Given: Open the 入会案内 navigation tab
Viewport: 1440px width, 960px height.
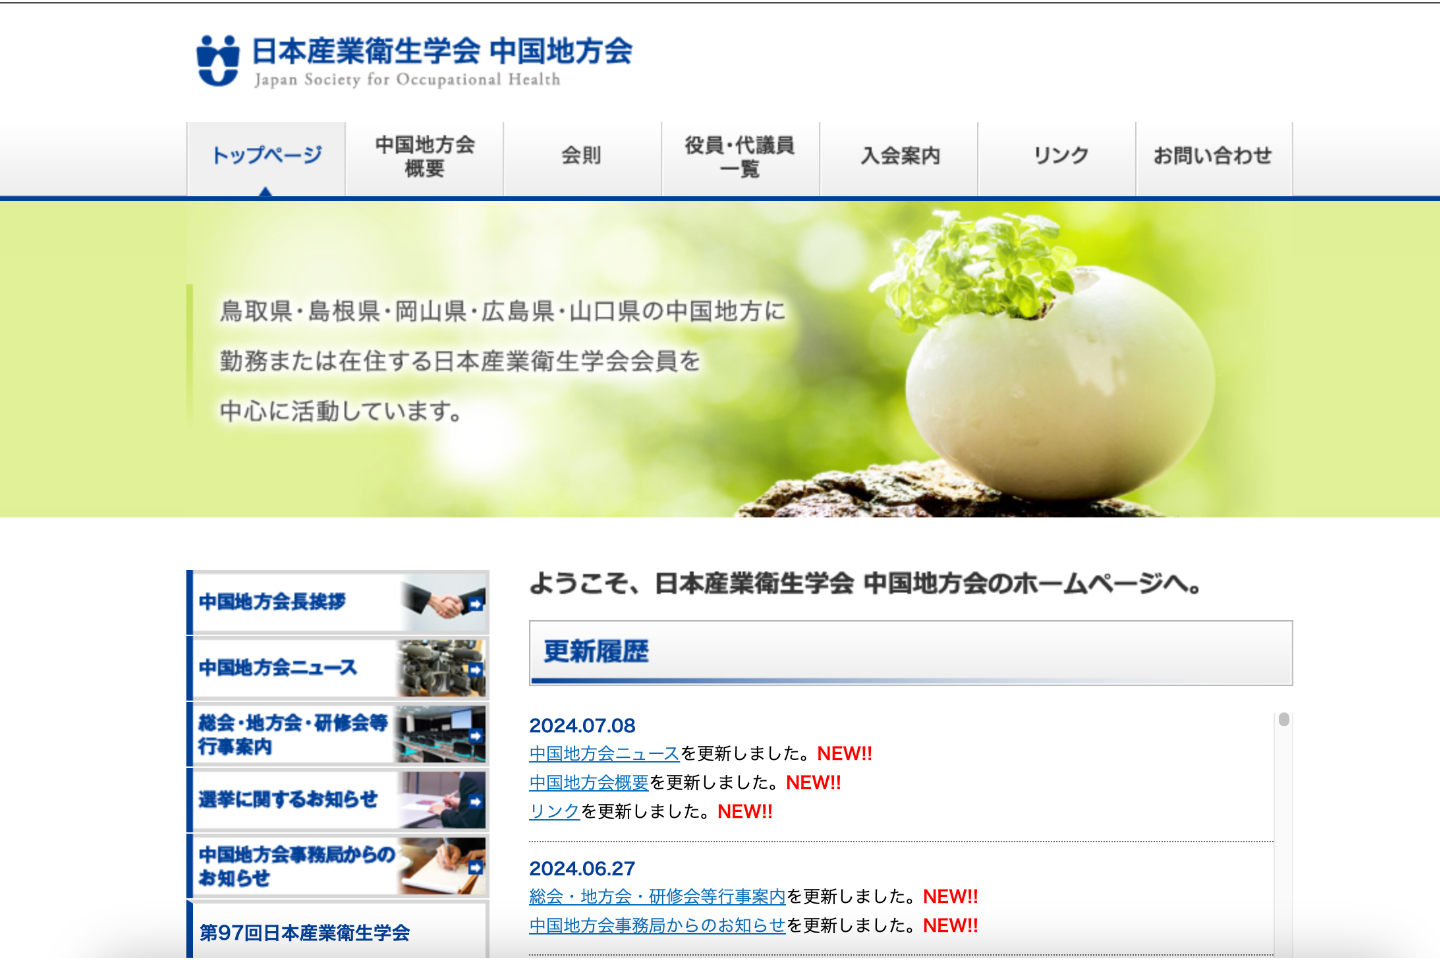Looking at the screenshot, I should (899, 158).
